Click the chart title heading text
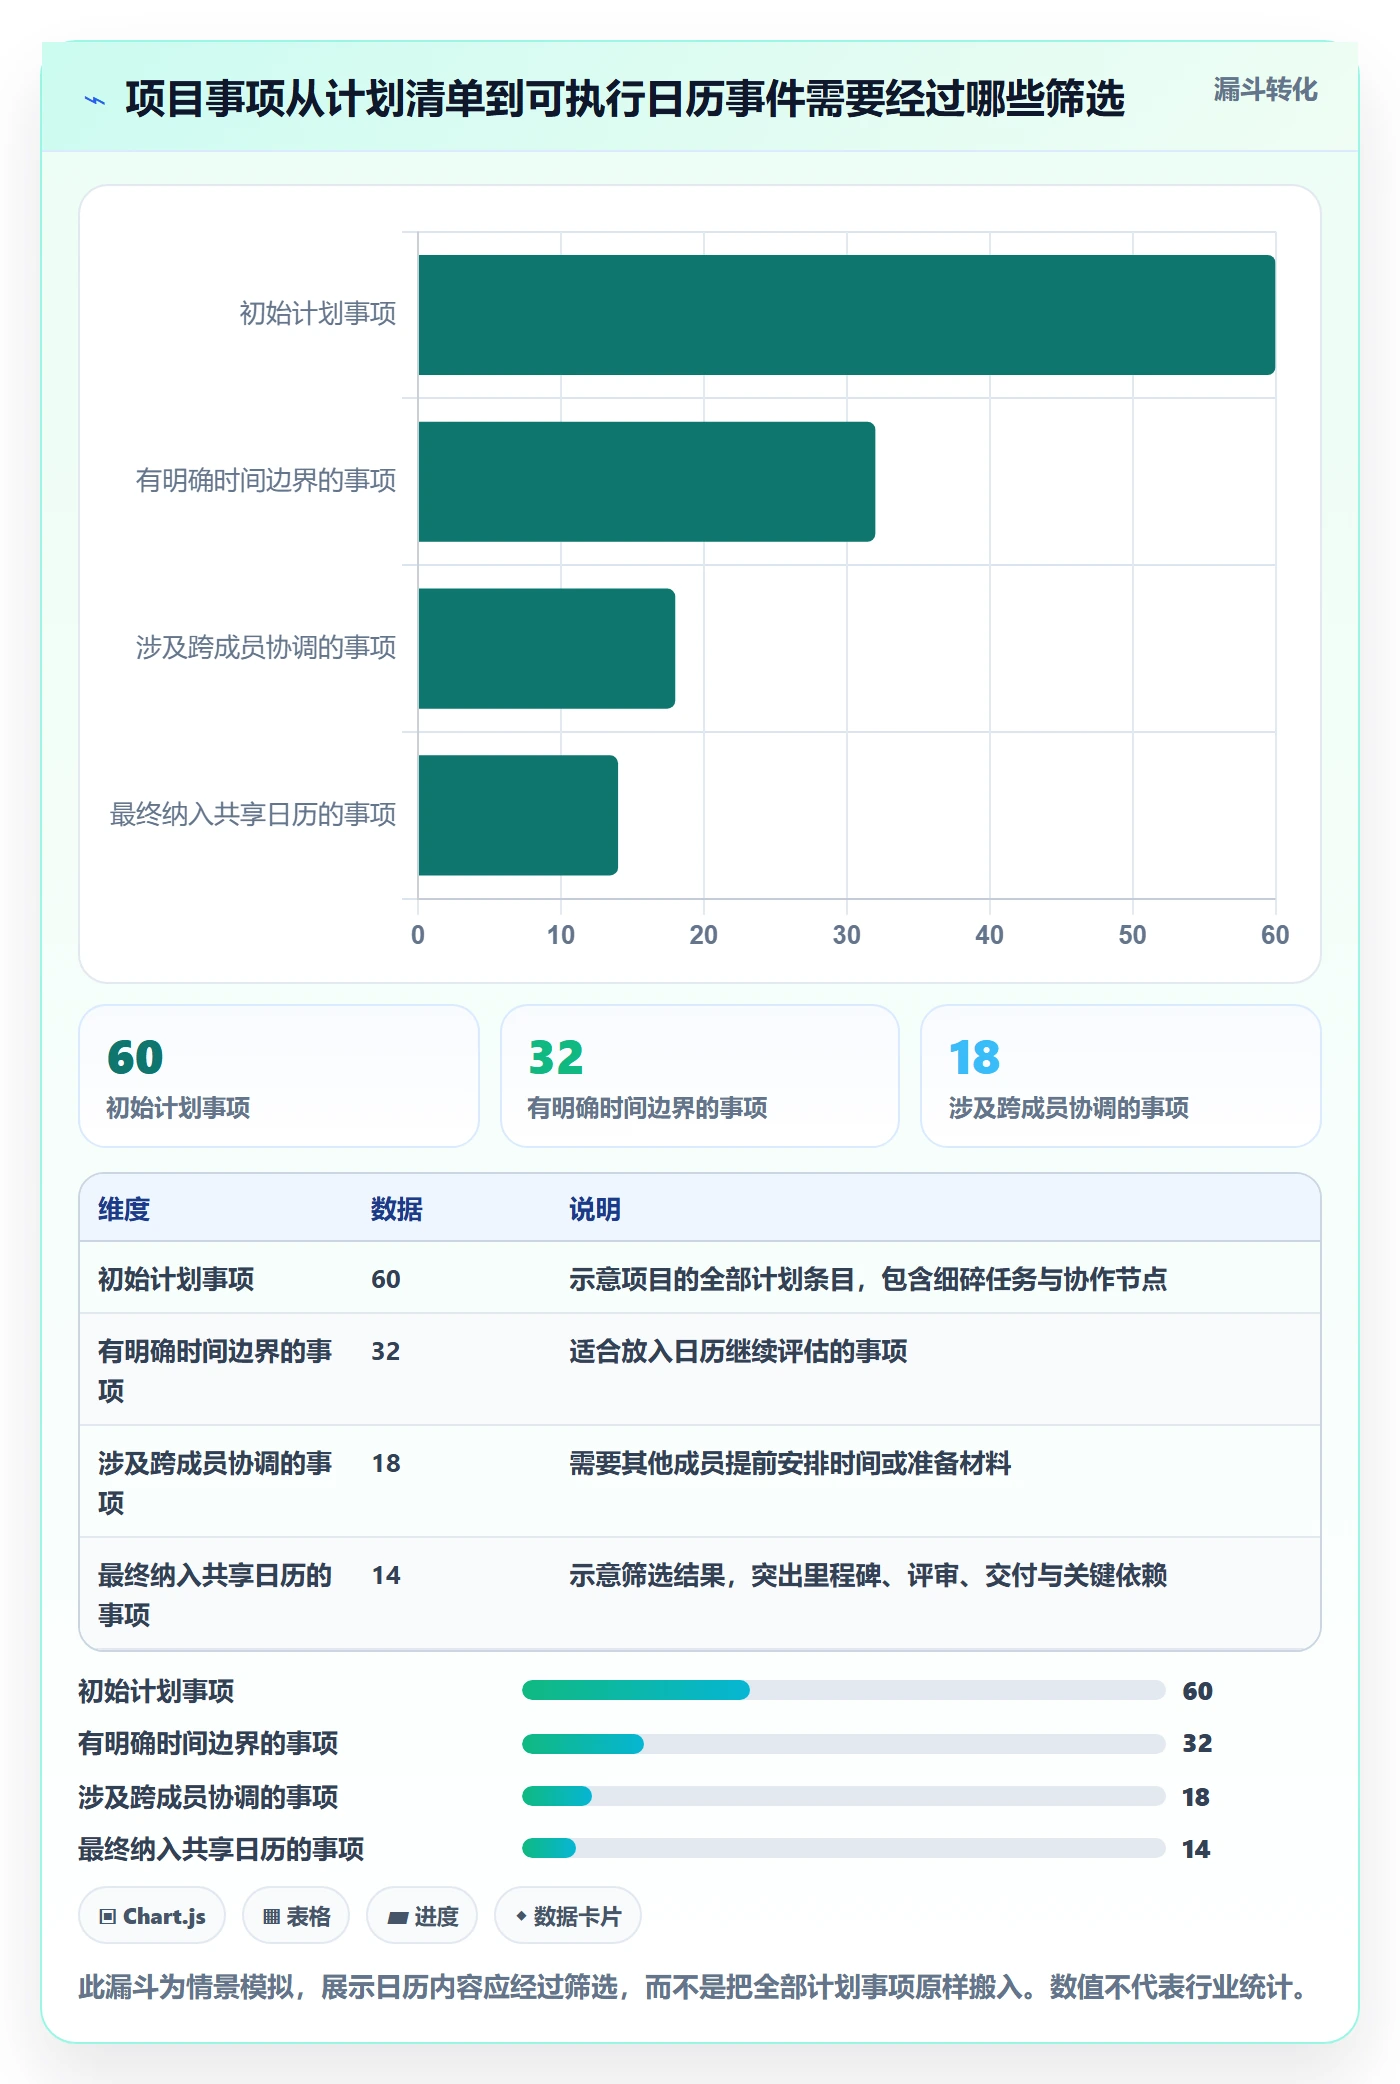Image resolution: width=1400 pixels, height=2084 pixels. pos(625,99)
